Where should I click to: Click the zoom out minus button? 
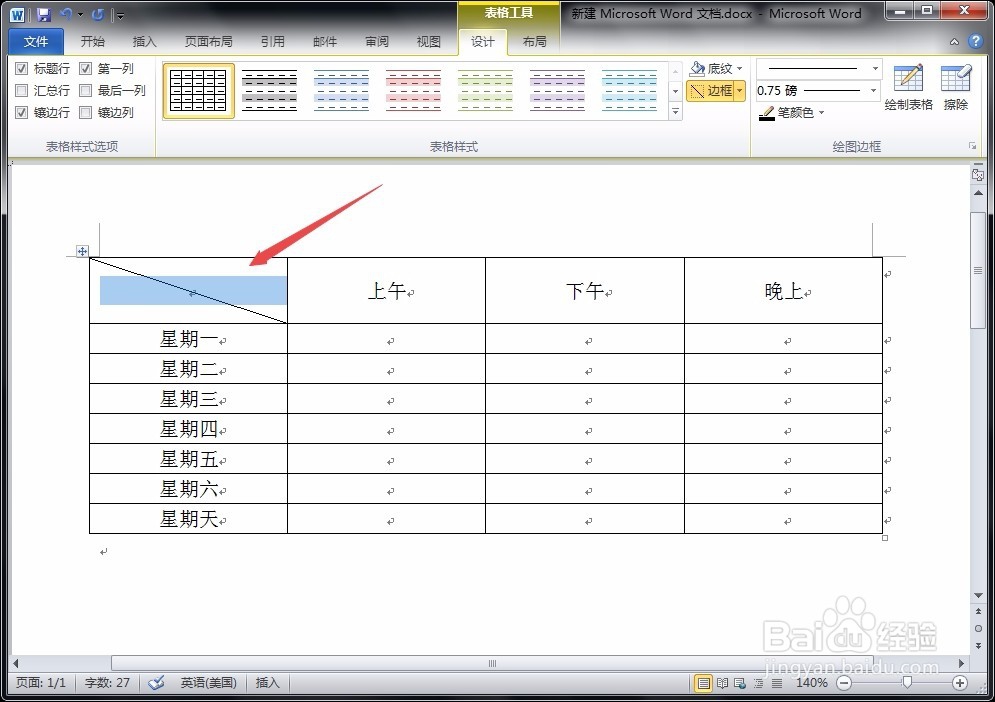(x=844, y=683)
